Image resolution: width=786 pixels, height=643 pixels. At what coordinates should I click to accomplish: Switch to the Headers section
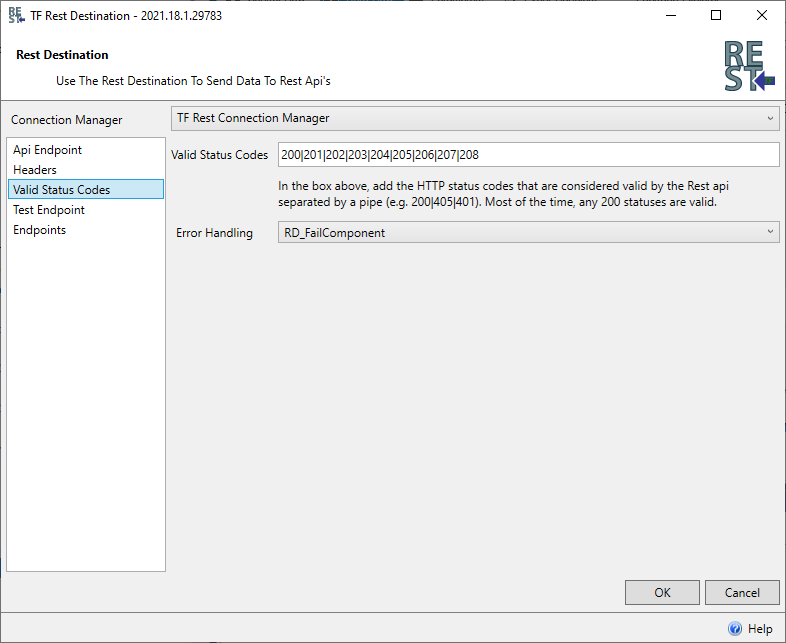(x=35, y=170)
